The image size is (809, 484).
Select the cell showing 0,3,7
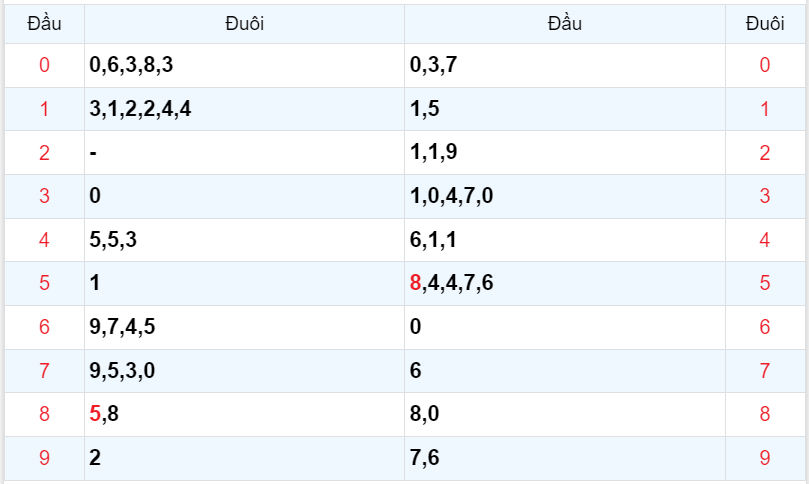click(434, 66)
